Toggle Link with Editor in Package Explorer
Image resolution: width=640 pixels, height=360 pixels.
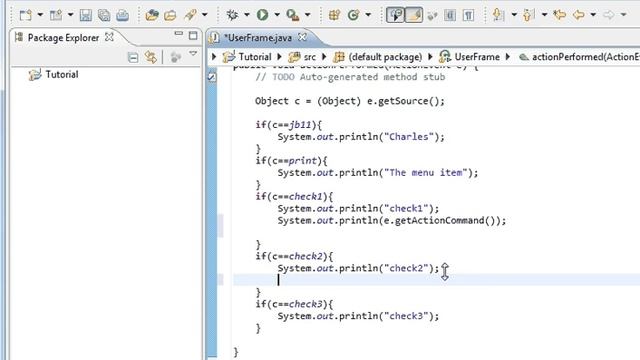click(x=151, y=57)
